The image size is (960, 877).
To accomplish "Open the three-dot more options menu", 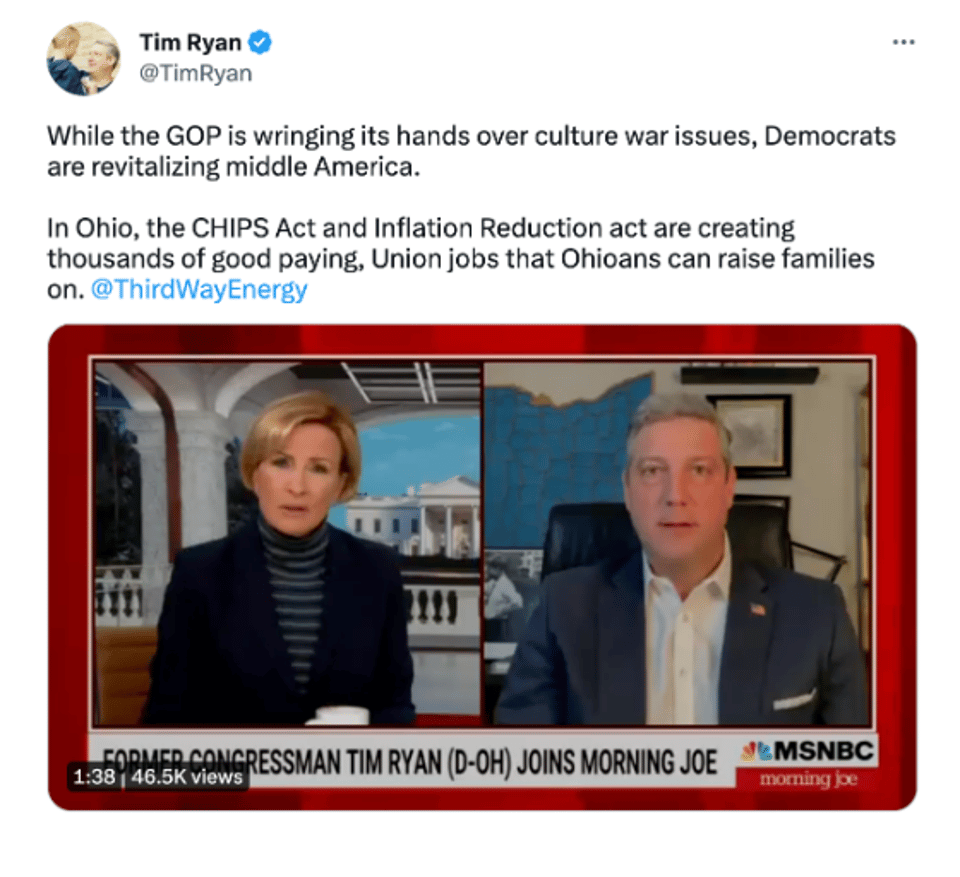I will pos(903,42).
